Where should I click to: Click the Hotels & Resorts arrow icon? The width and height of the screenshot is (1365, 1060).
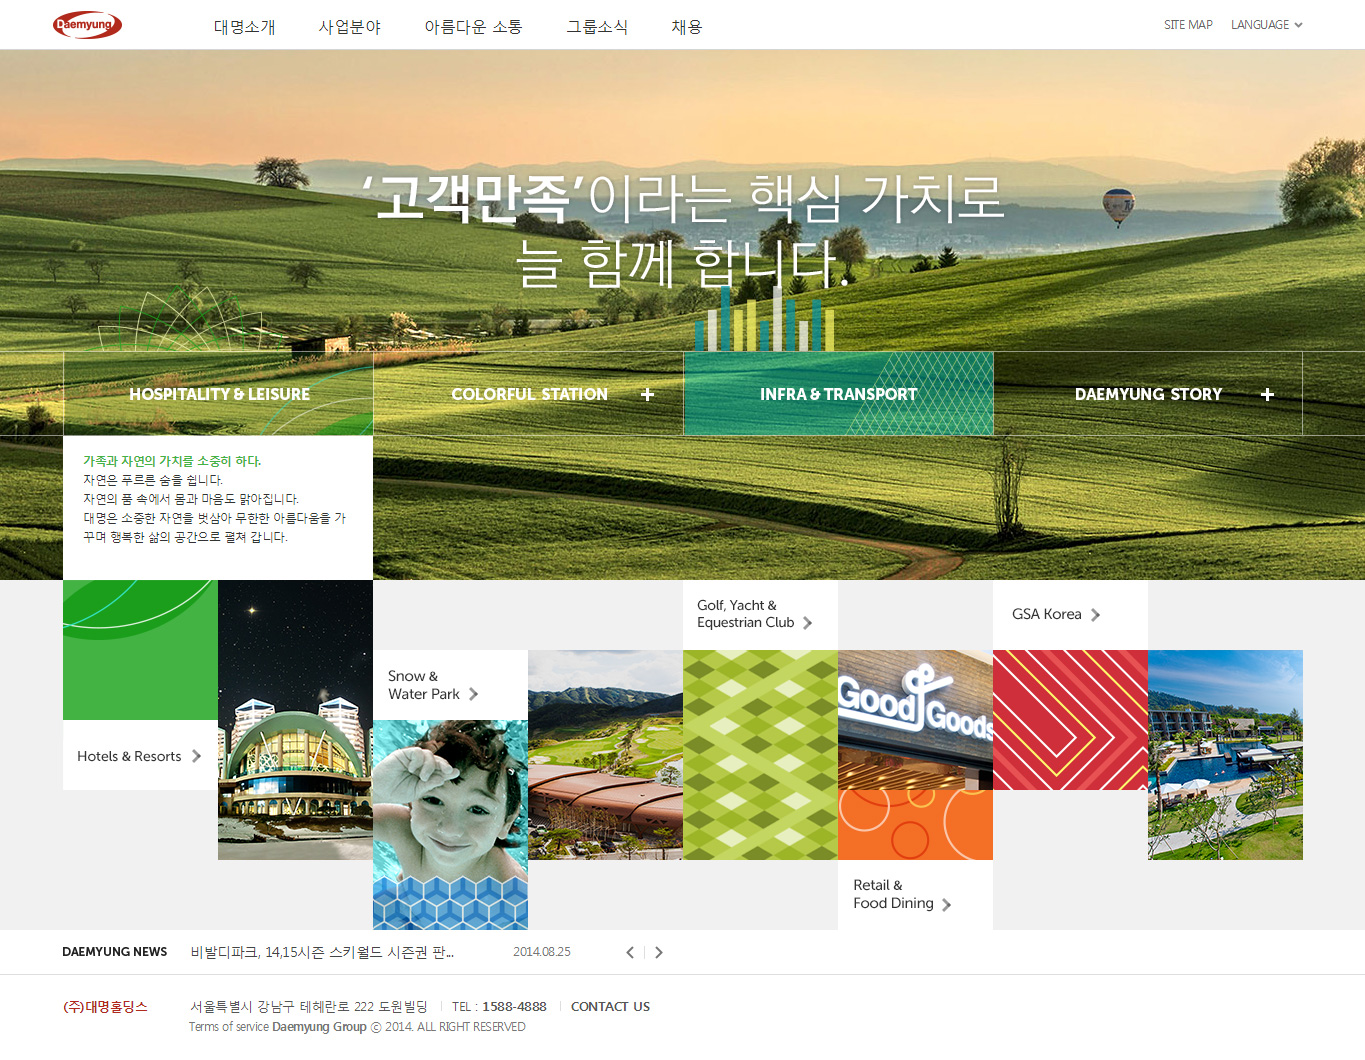197,756
